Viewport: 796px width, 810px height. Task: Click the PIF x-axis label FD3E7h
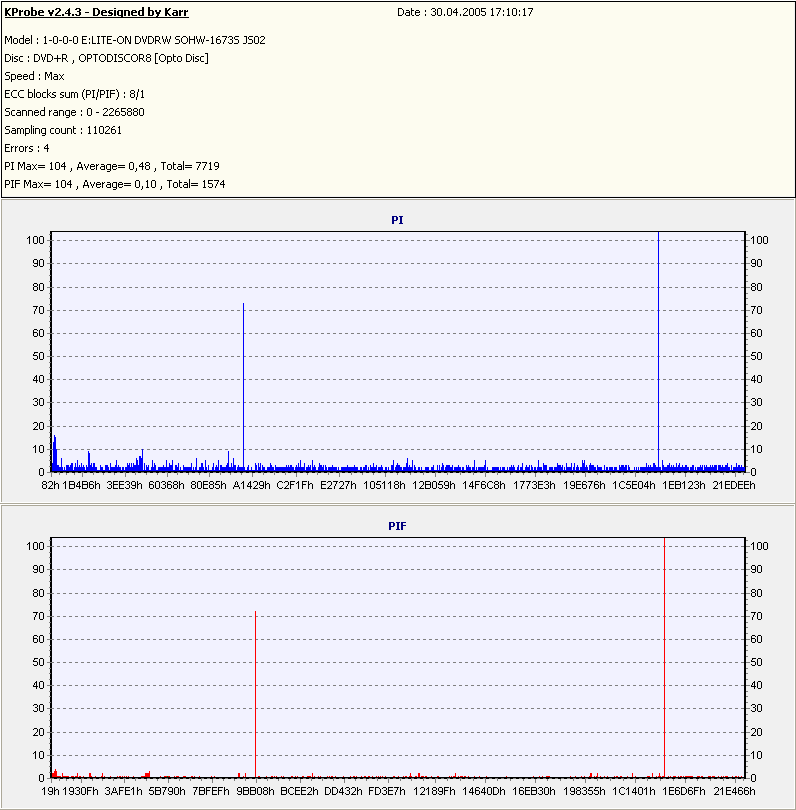pos(387,791)
